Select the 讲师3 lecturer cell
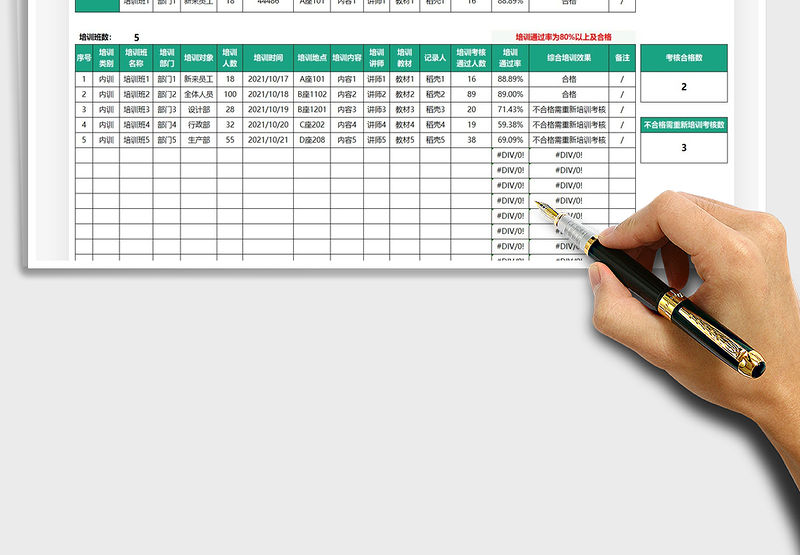800x555 pixels. [x=376, y=110]
